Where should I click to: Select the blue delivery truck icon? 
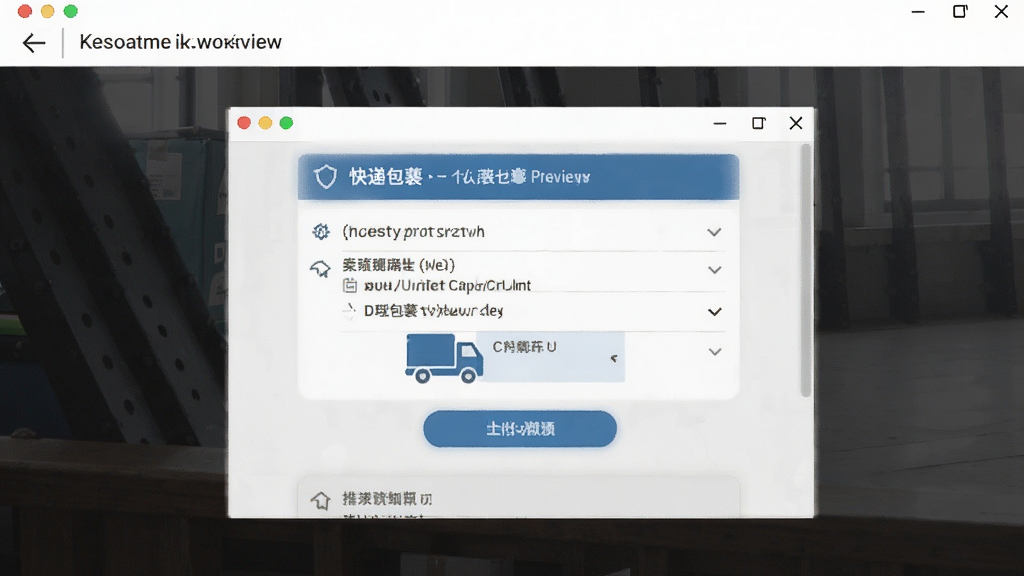443,358
